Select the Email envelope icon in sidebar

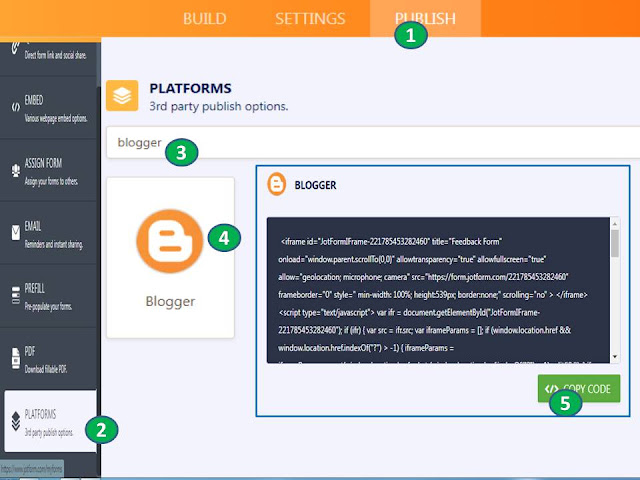click(x=16, y=233)
